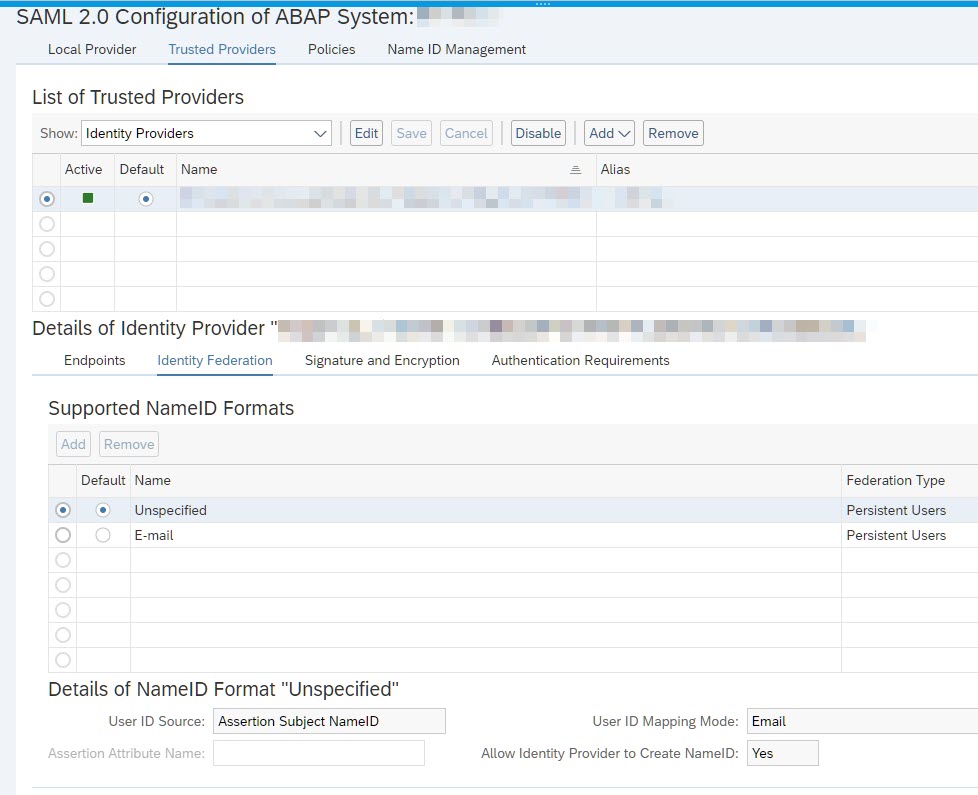The height and width of the screenshot is (795, 978).
Task: Select the E-mail NameID format row
Action: 63,535
